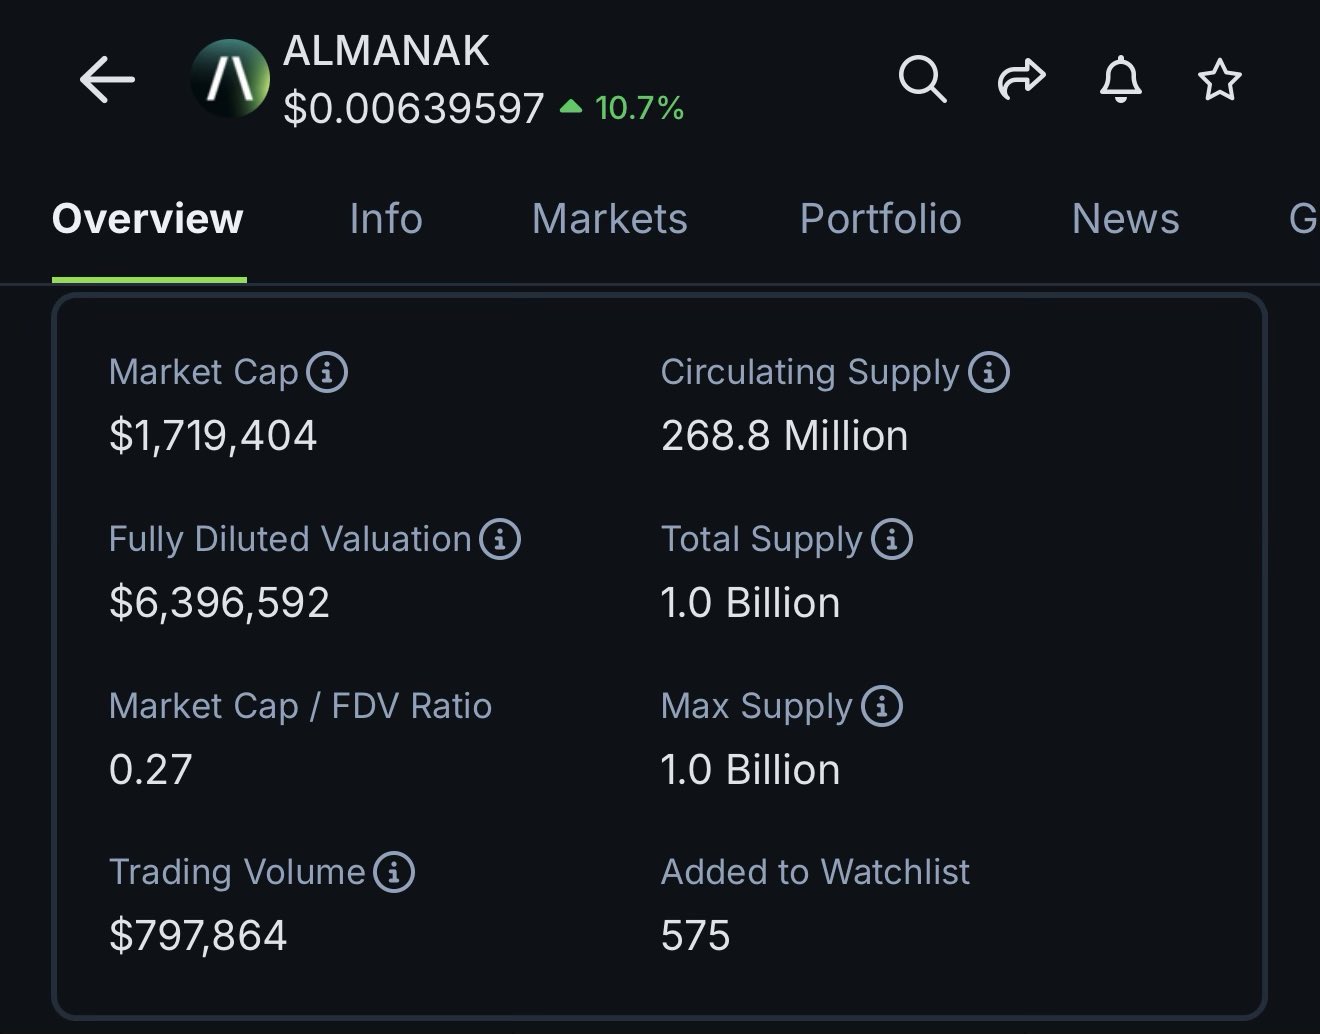Show Market Cap info tooltip
Viewport: 1320px width, 1034px height.
[x=327, y=372]
